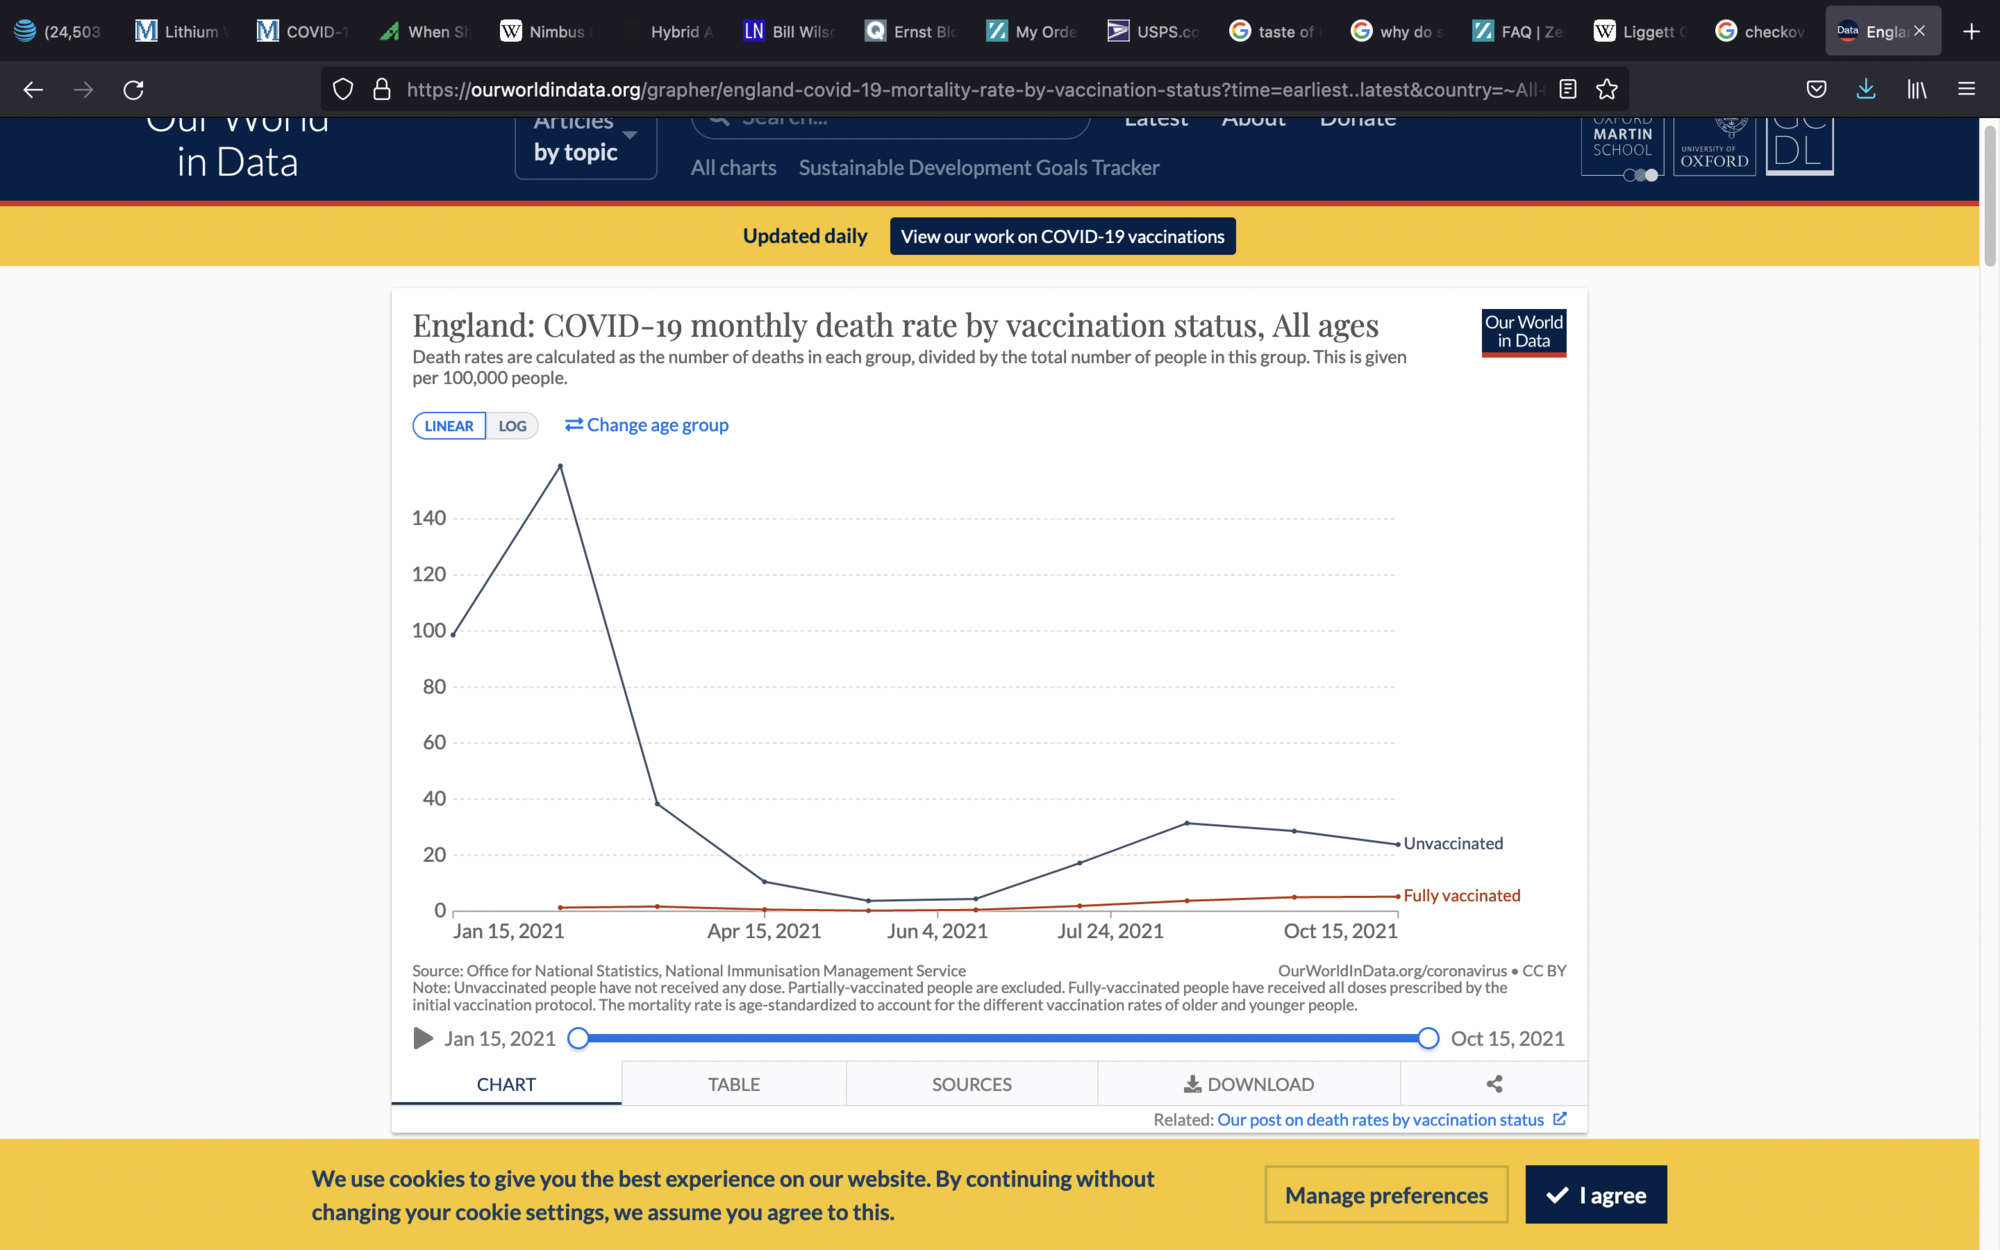Screen dimensions: 2000x1250
Task: Open the Firefox downloads arrow icon
Action: pos(1866,90)
